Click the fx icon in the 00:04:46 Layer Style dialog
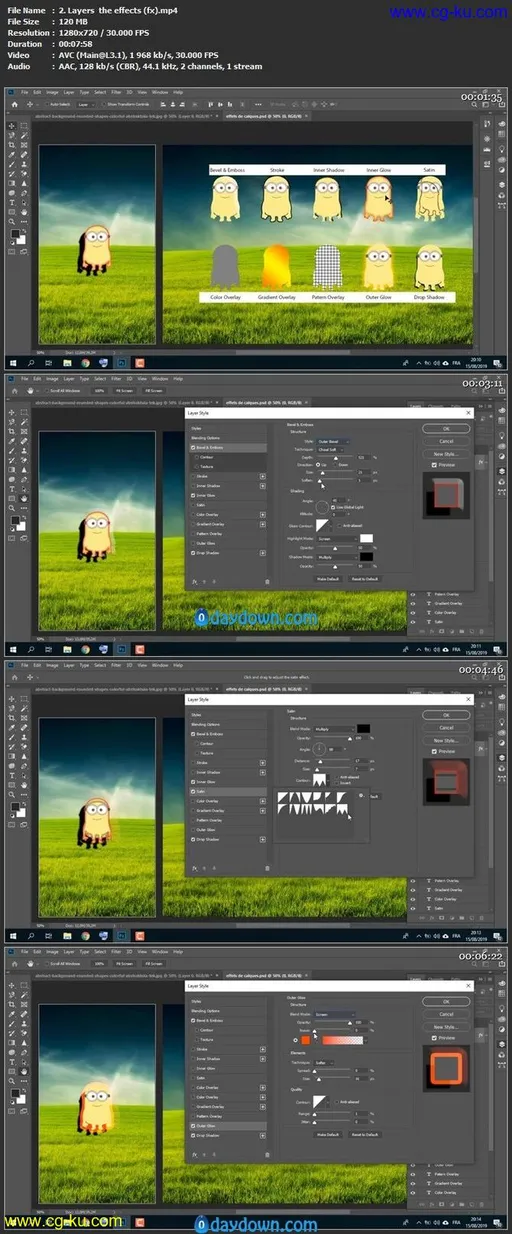 click(194, 866)
